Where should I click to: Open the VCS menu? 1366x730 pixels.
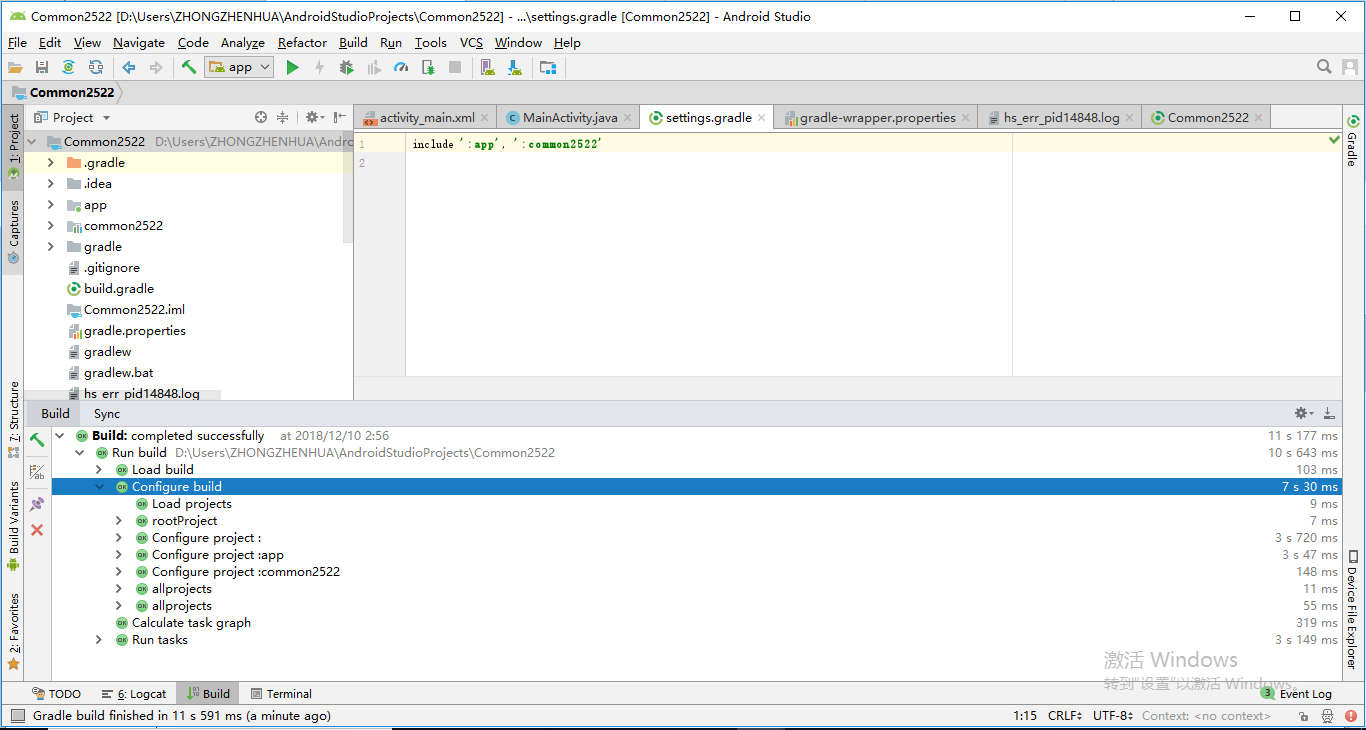(x=471, y=42)
